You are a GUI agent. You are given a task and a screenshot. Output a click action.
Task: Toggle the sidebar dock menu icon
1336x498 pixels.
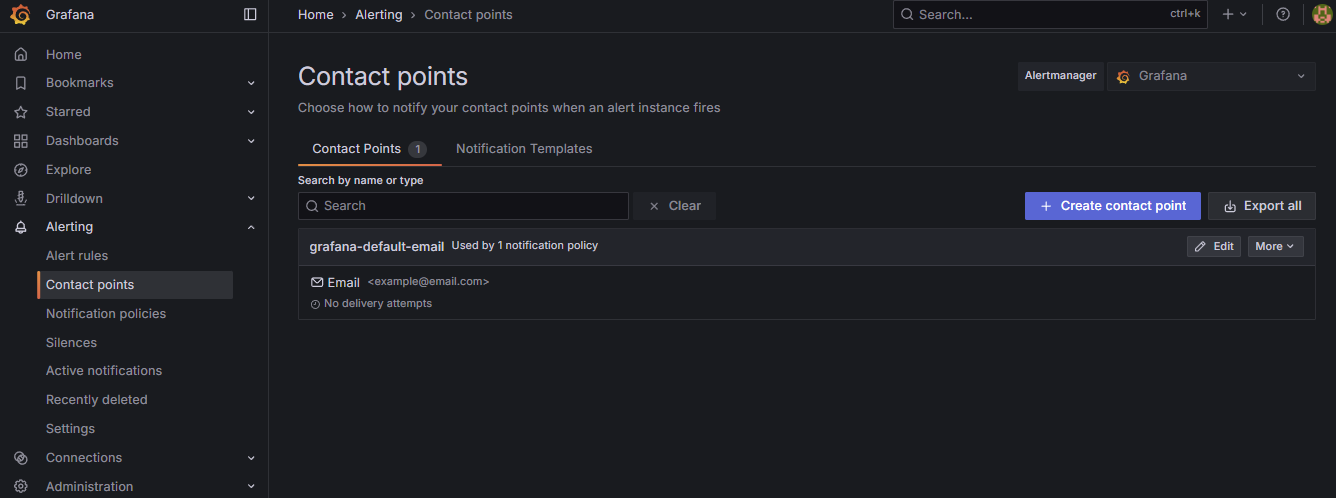(250, 15)
